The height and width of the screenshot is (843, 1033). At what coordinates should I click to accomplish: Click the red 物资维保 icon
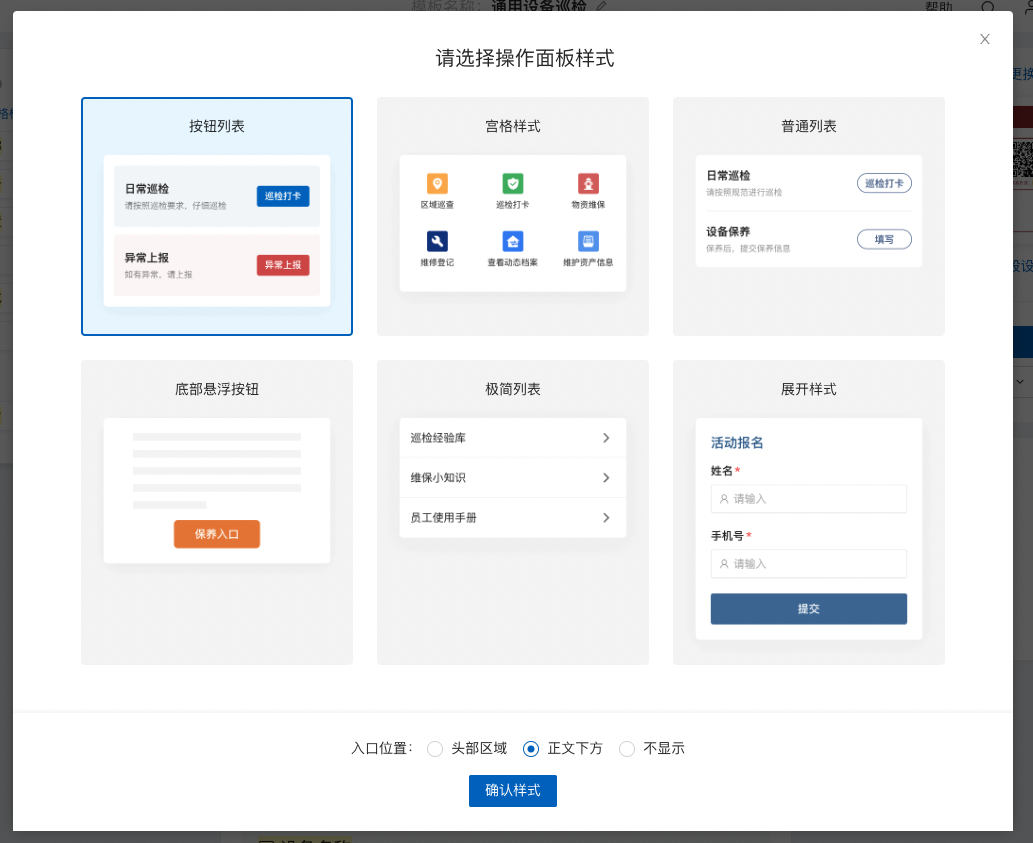click(x=588, y=184)
